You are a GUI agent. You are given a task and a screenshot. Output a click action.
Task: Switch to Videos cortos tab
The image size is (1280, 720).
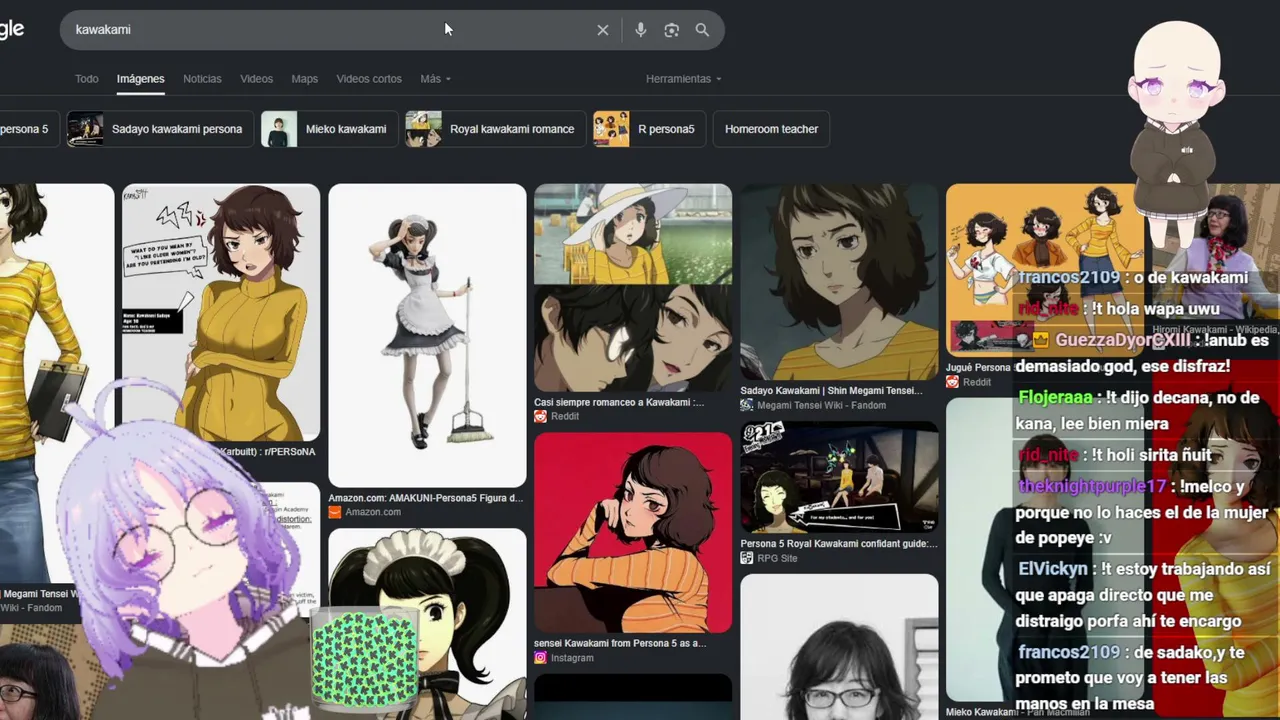click(x=369, y=79)
